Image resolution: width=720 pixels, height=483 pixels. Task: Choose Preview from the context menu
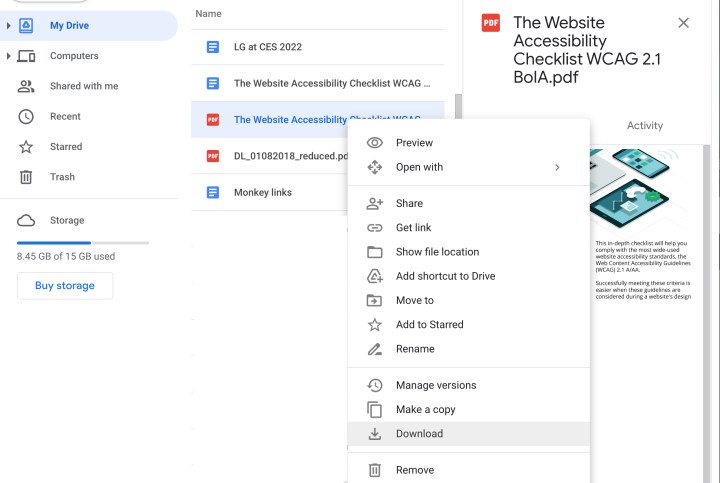(x=468, y=143)
